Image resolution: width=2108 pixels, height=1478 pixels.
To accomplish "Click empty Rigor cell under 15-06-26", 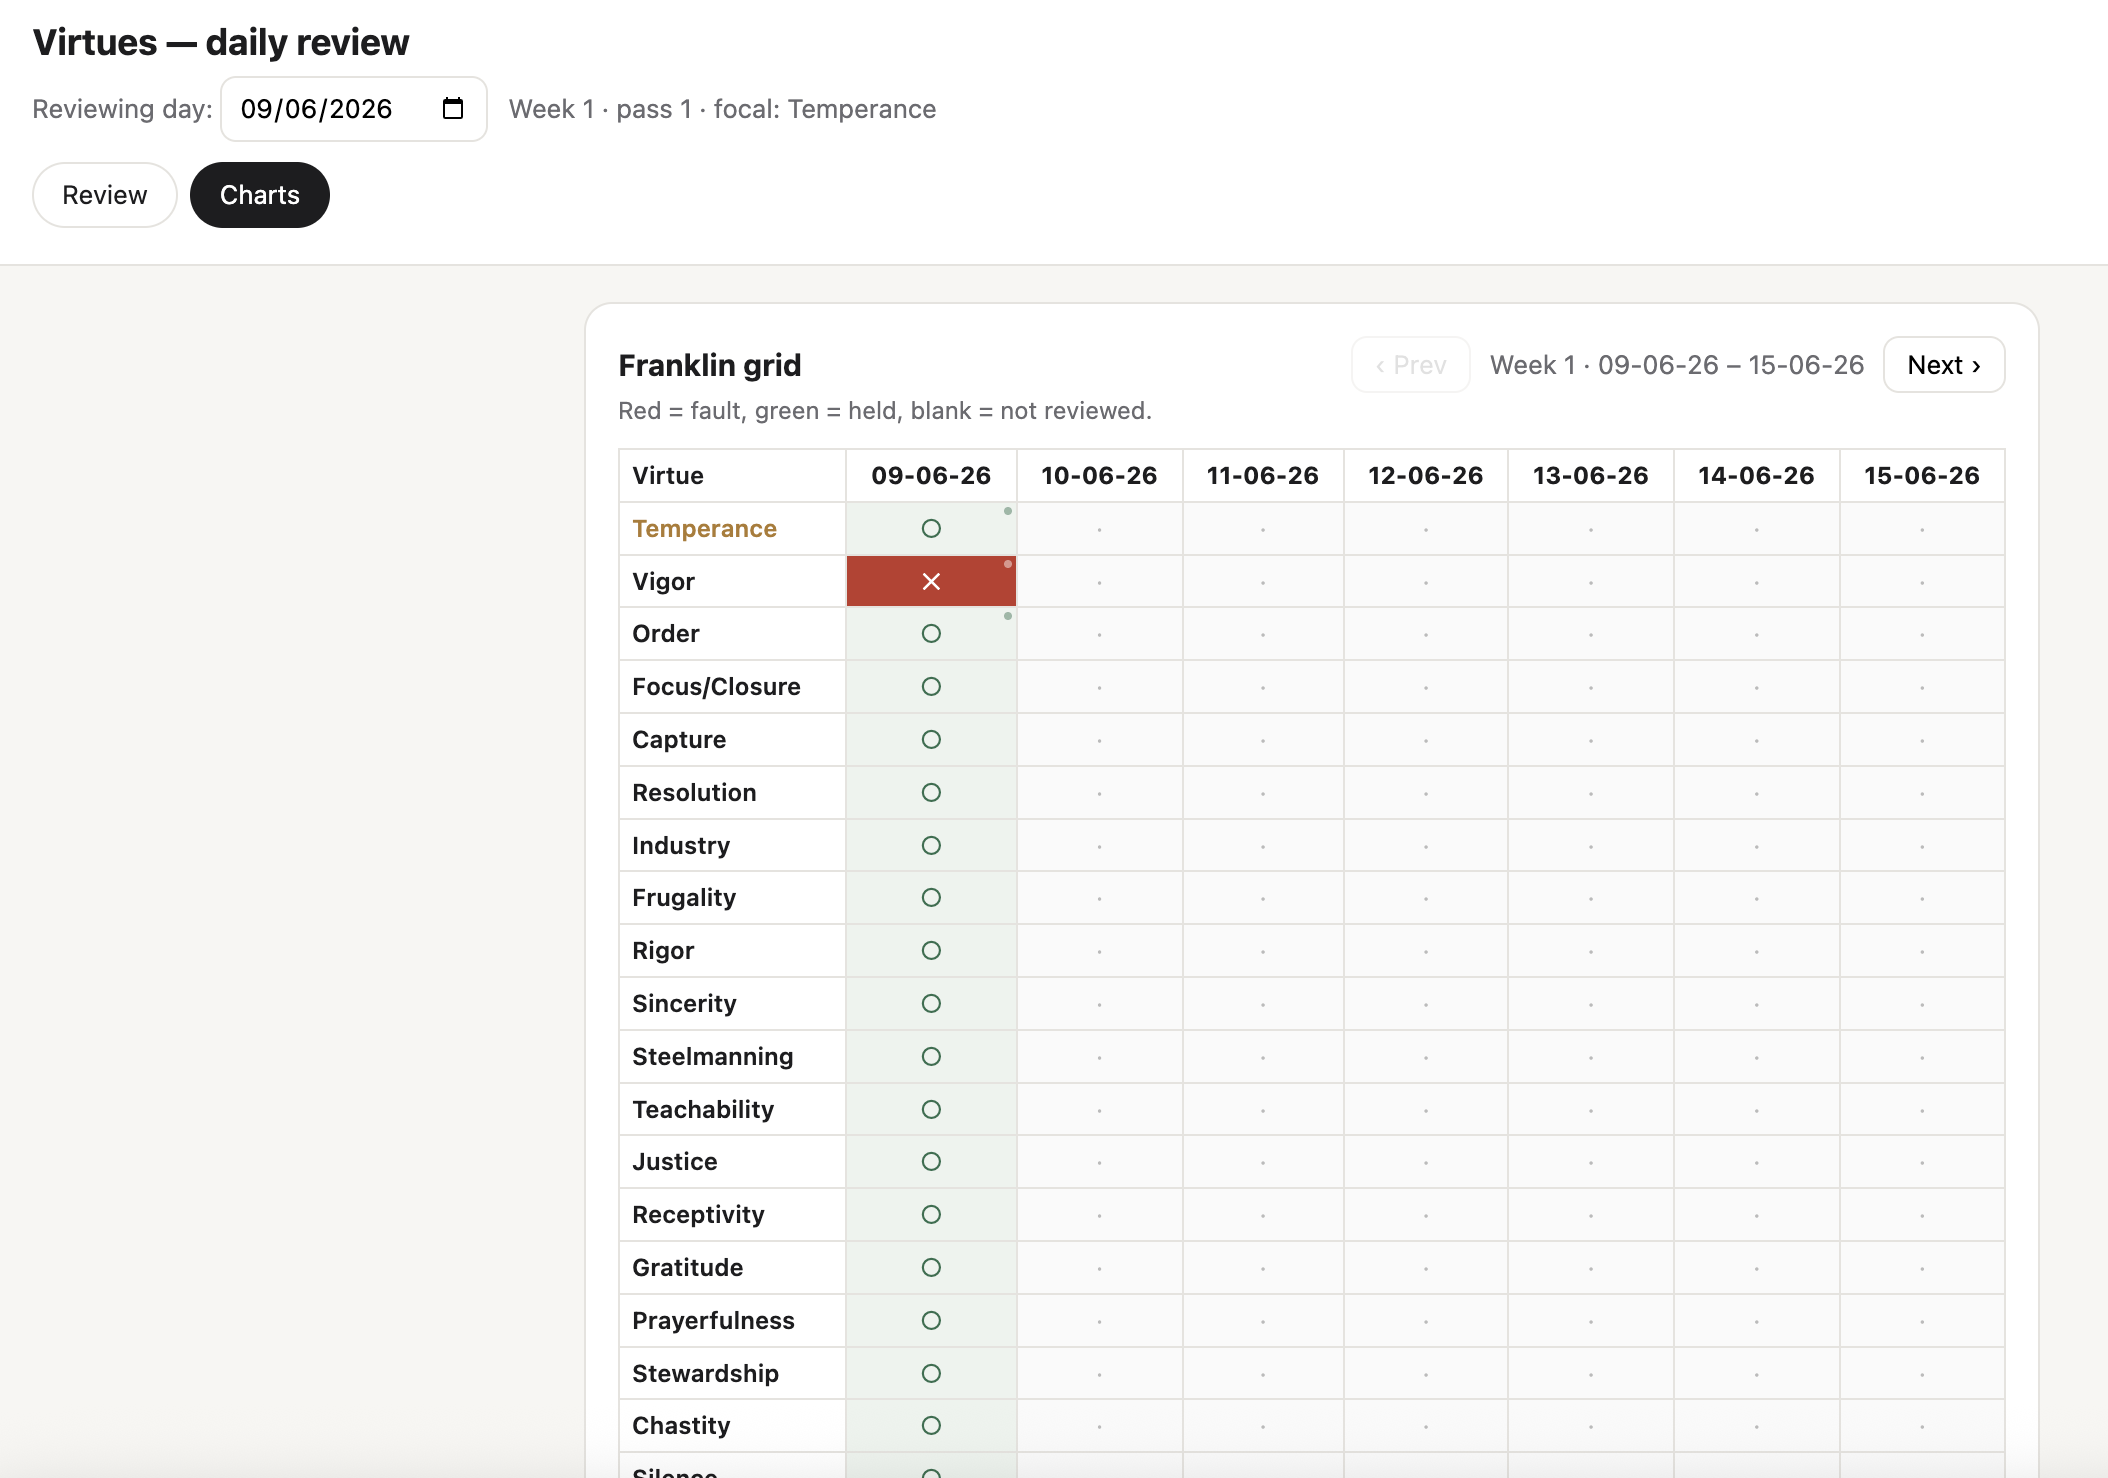I will (1922, 951).
